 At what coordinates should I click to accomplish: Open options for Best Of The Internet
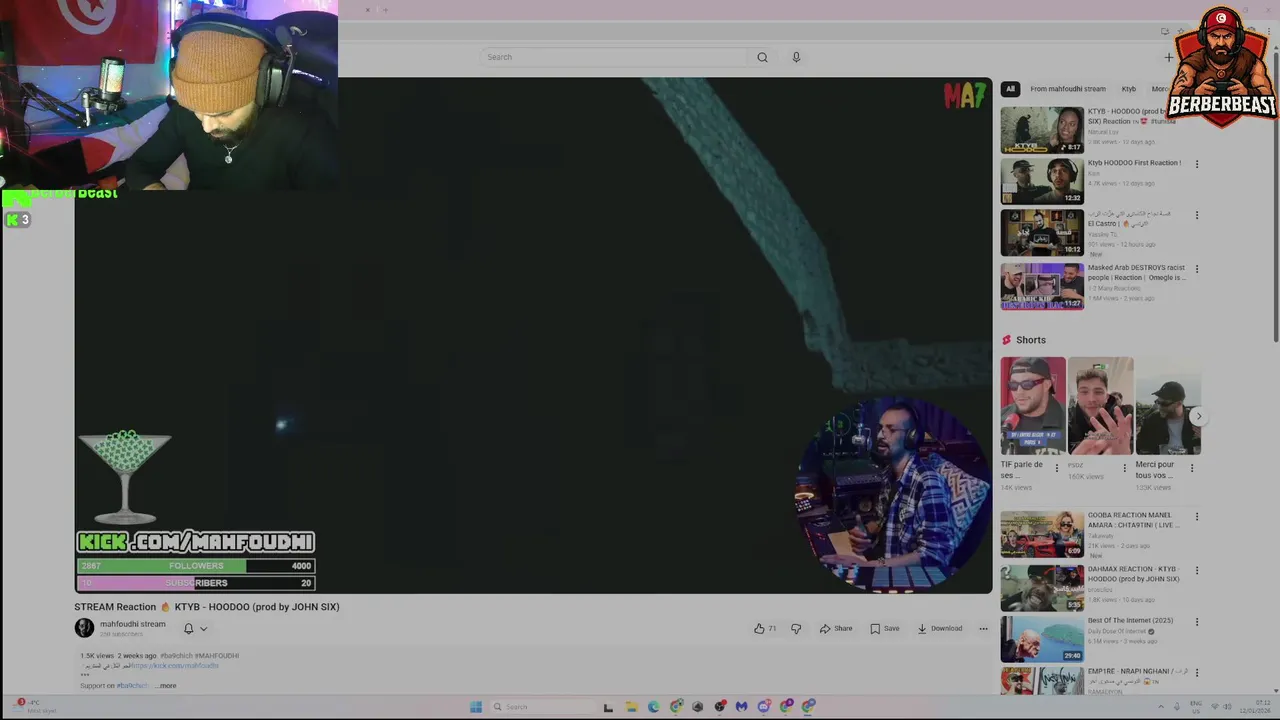[x=1197, y=622]
